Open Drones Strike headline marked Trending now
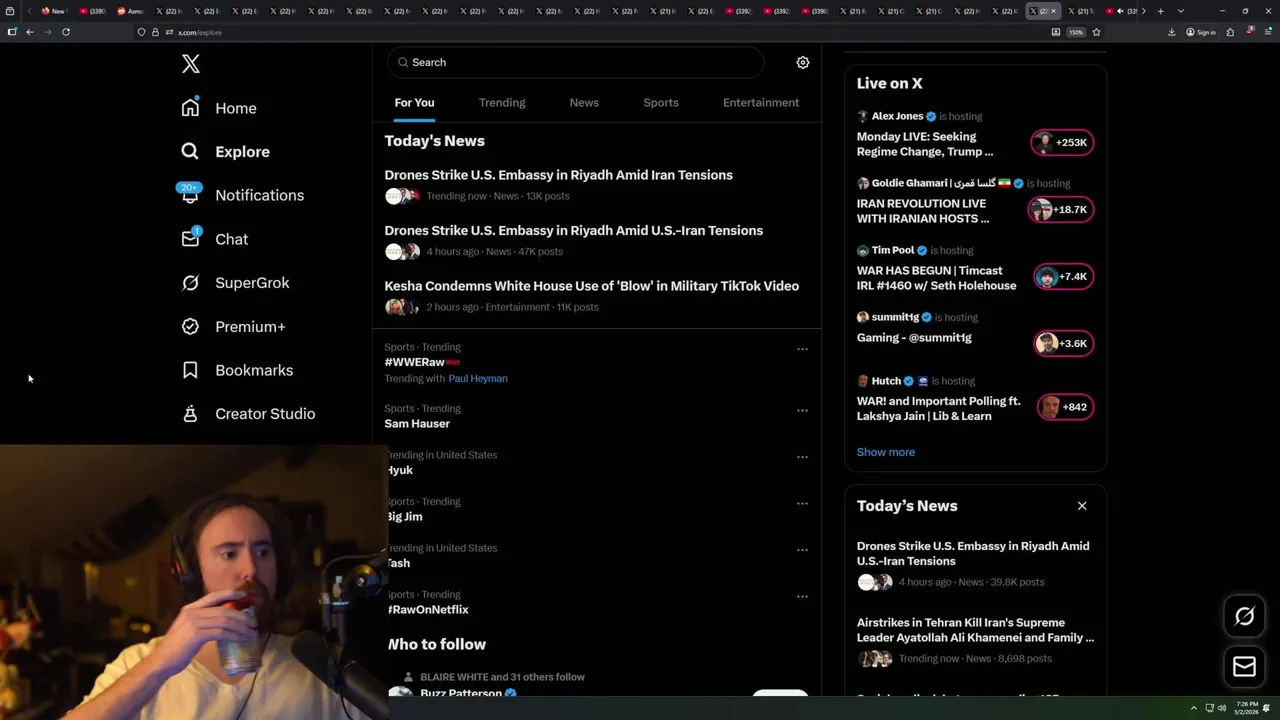The width and height of the screenshot is (1280, 720). [559, 175]
